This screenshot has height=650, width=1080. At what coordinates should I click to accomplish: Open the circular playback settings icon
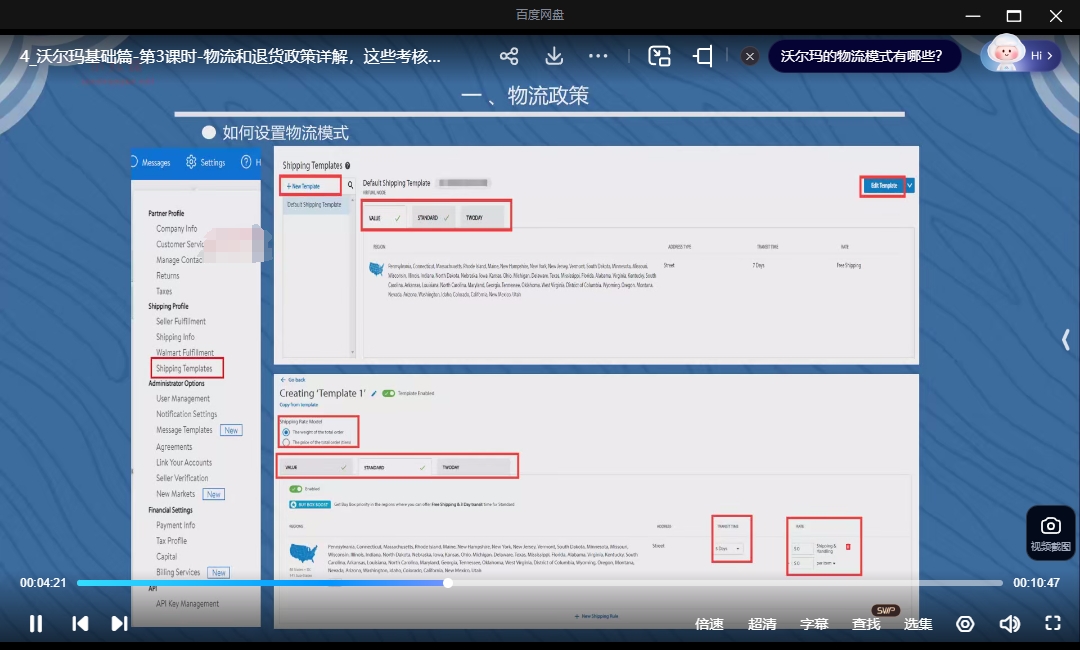click(x=965, y=624)
